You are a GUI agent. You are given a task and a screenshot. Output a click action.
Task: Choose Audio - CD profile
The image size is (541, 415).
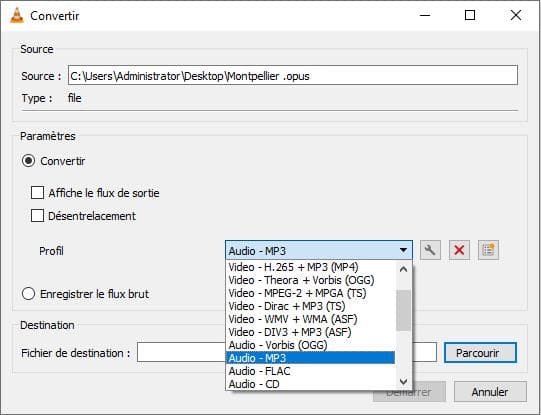311,384
